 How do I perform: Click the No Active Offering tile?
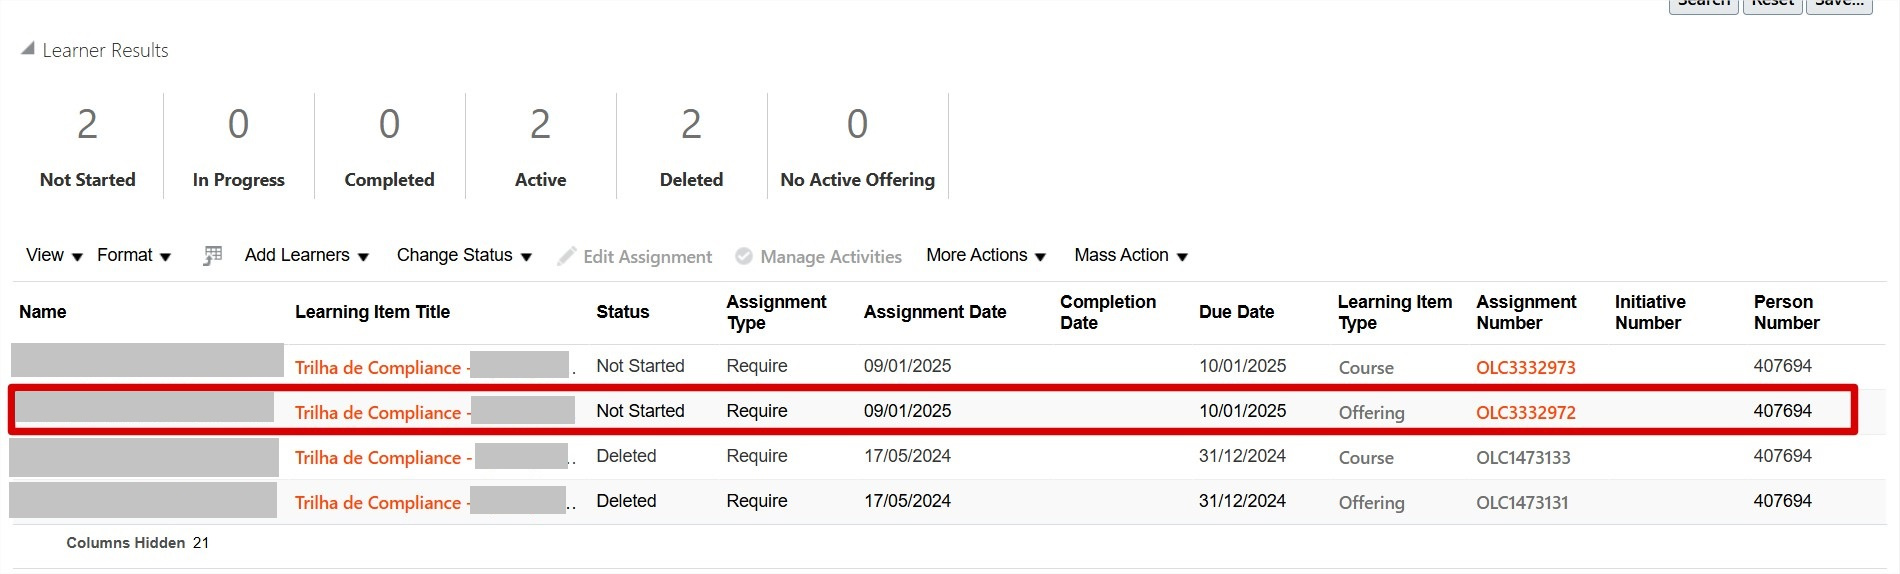coord(857,146)
